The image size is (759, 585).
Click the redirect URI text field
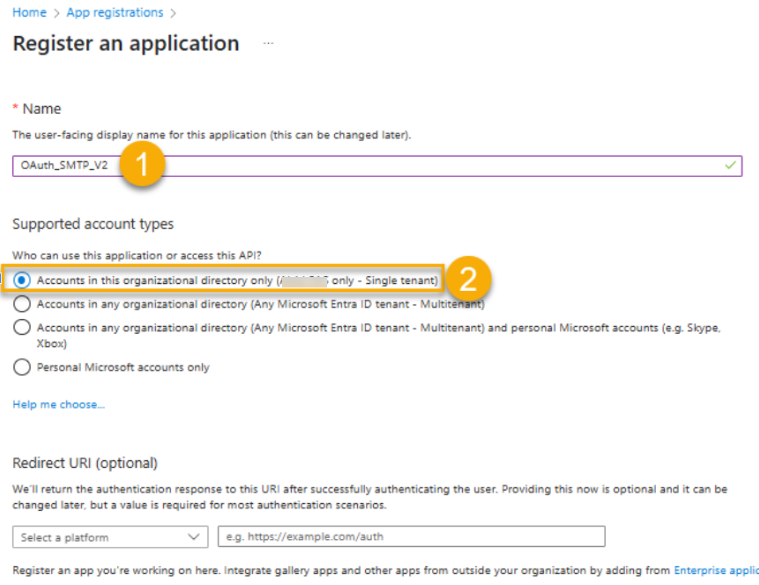(411, 537)
